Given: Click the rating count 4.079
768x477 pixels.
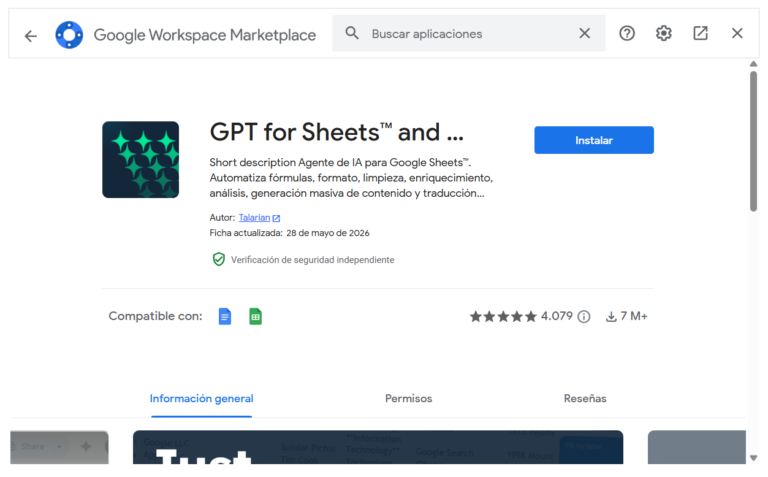Looking at the screenshot, I should 556,316.
